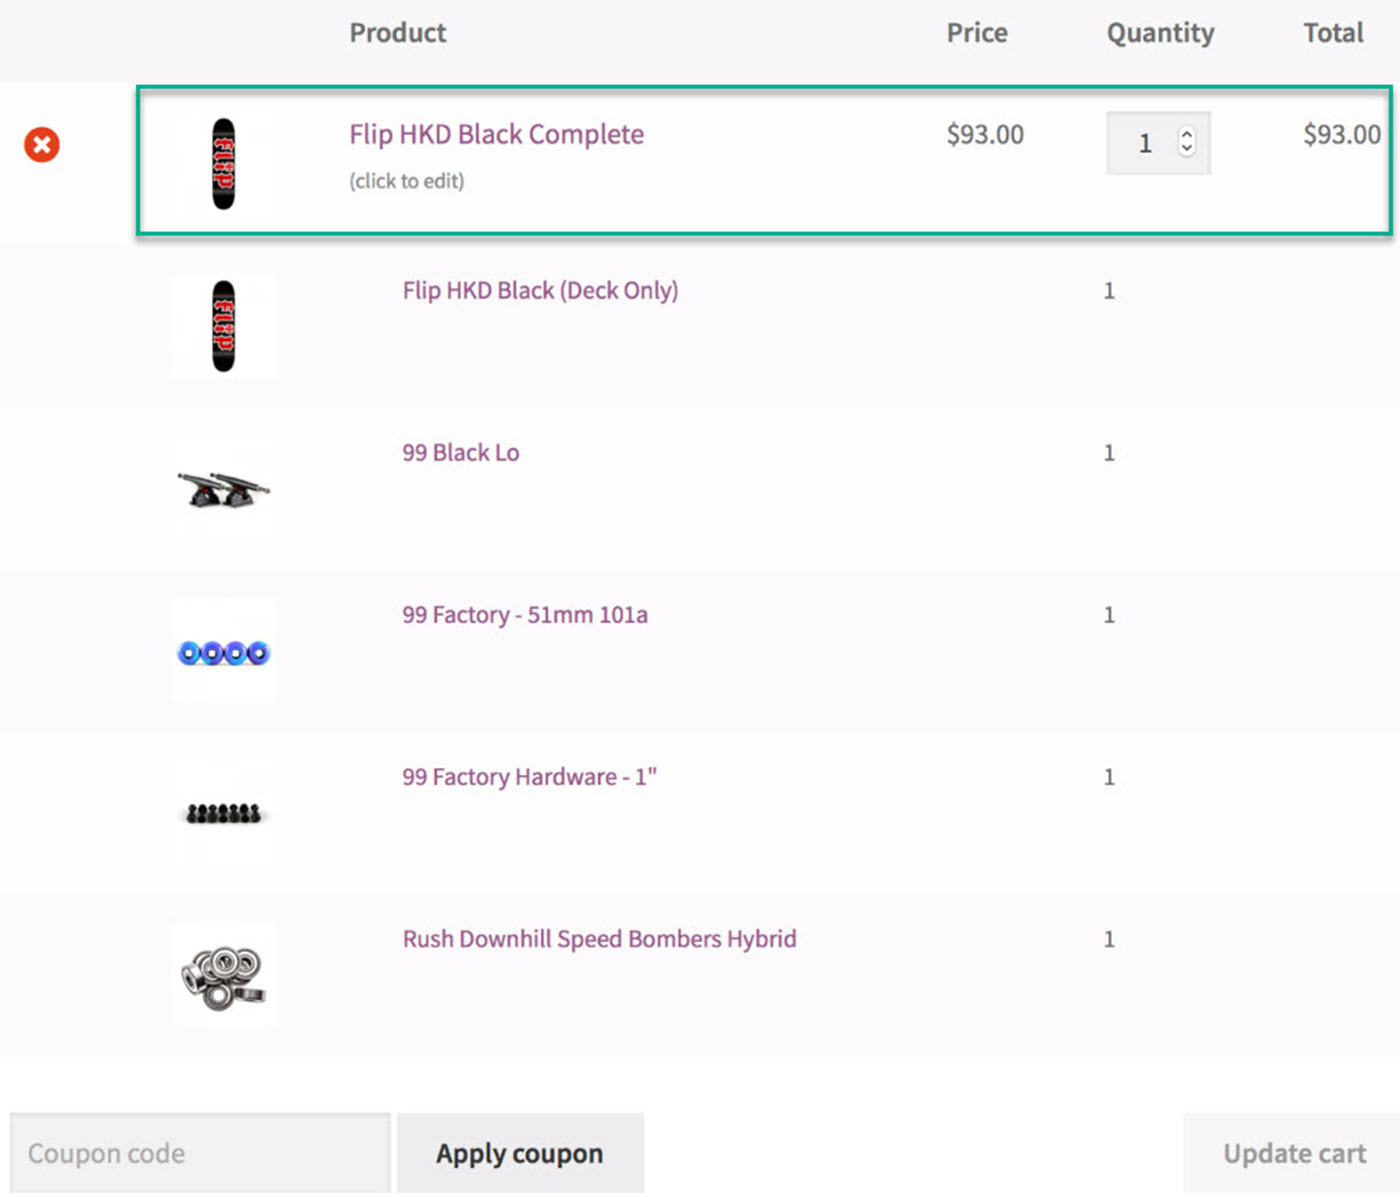
Task: Select the quantity value in the quantity box
Action: coord(1145,143)
